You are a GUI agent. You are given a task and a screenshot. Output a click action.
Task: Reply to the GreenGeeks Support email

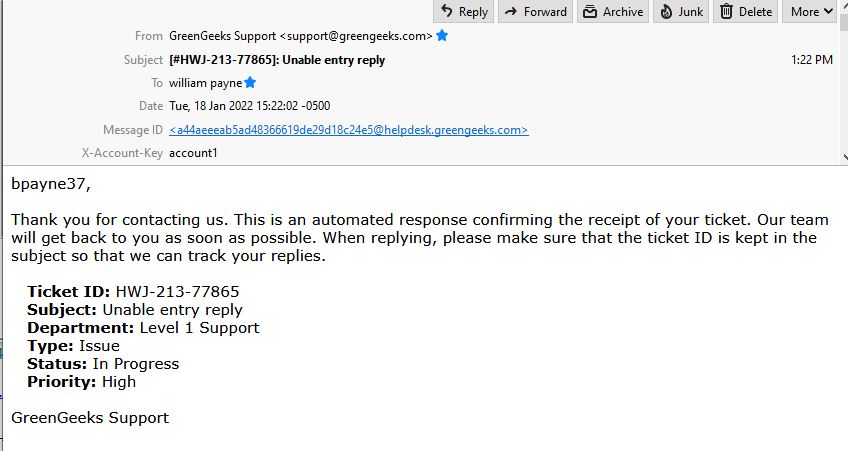463,11
